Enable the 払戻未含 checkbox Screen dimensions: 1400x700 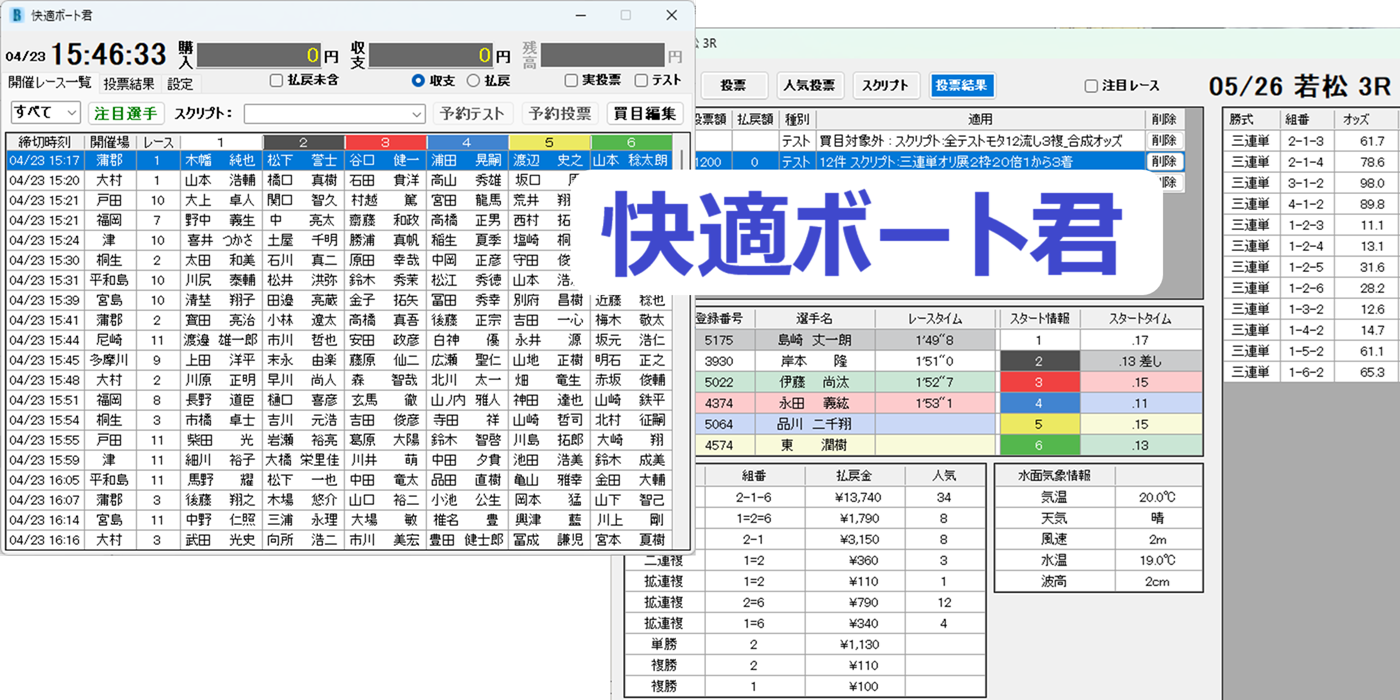(277, 81)
